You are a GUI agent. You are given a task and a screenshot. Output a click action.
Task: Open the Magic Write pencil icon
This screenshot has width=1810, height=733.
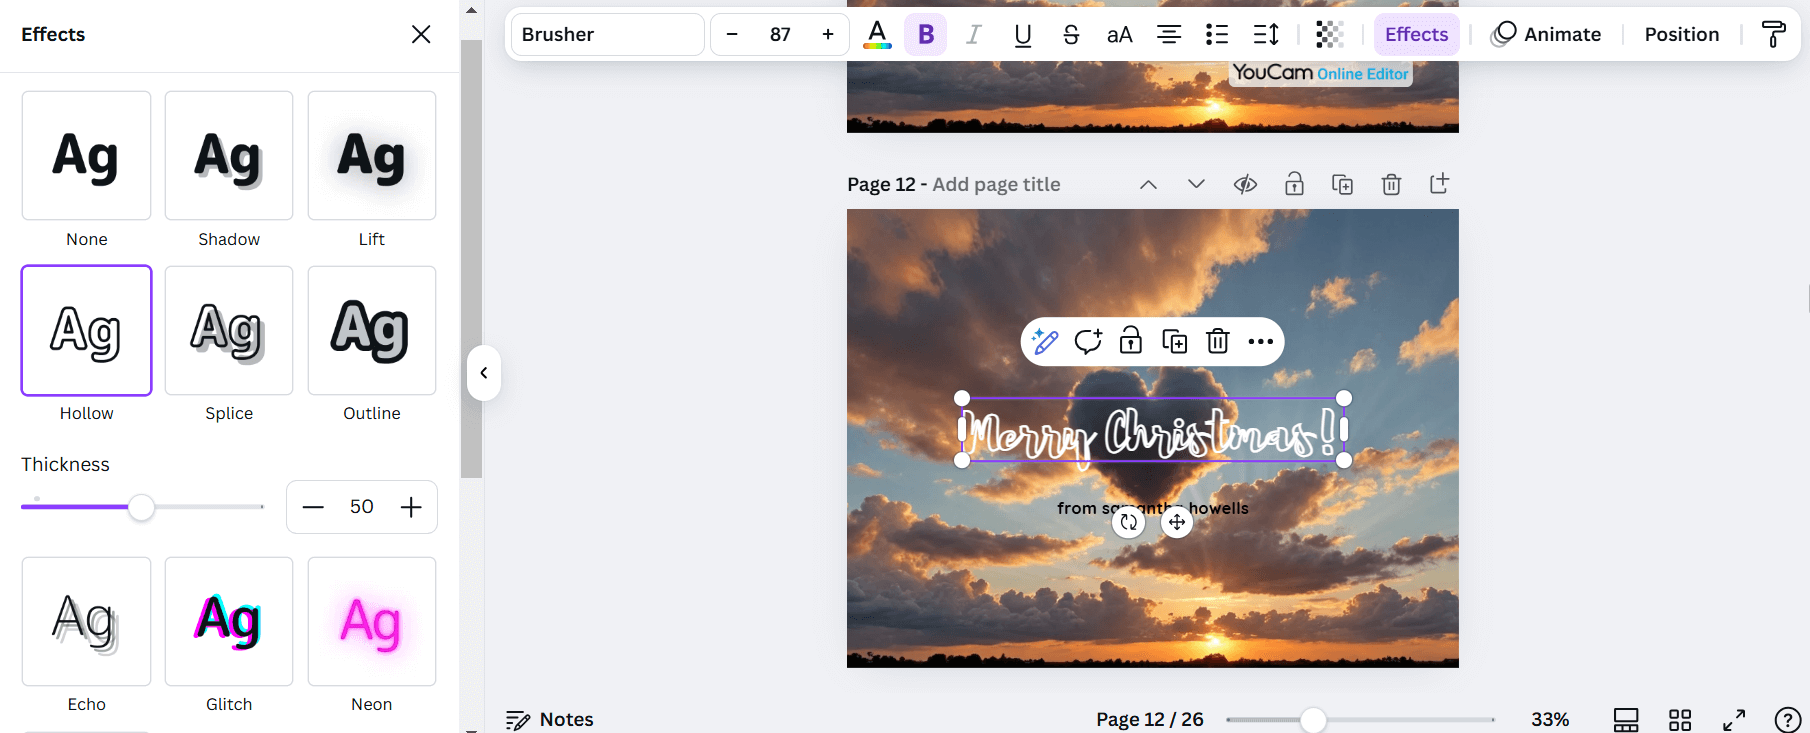(x=1045, y=342)
